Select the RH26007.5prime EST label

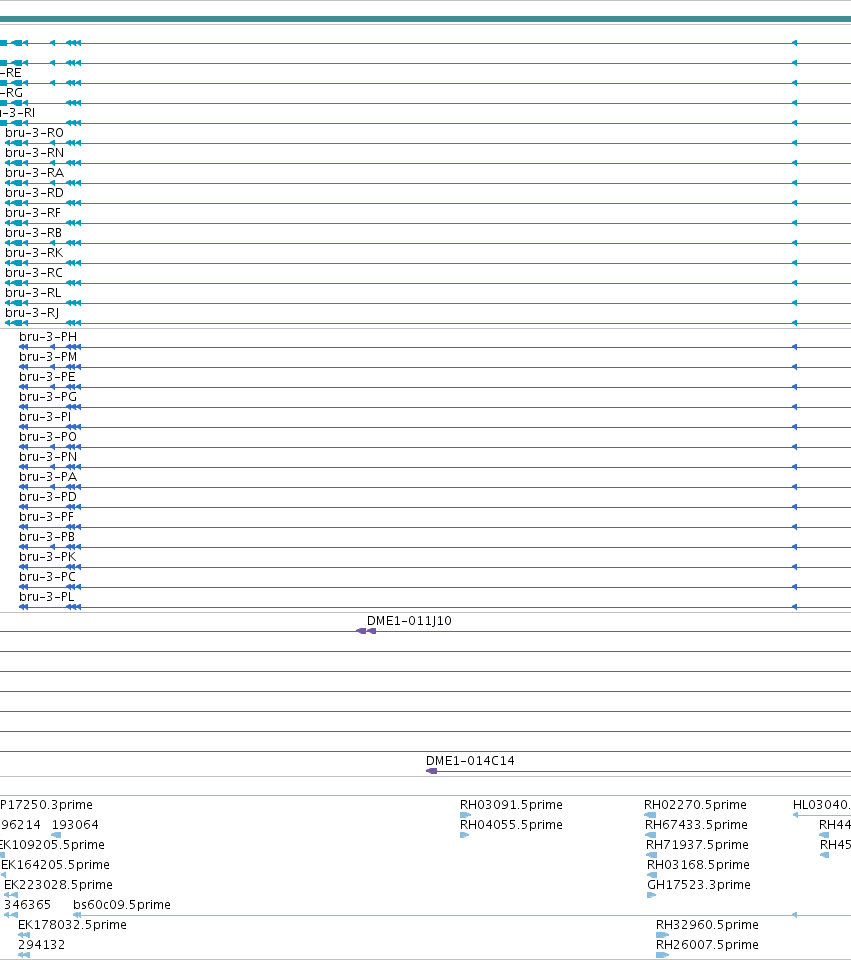point(707,945)
